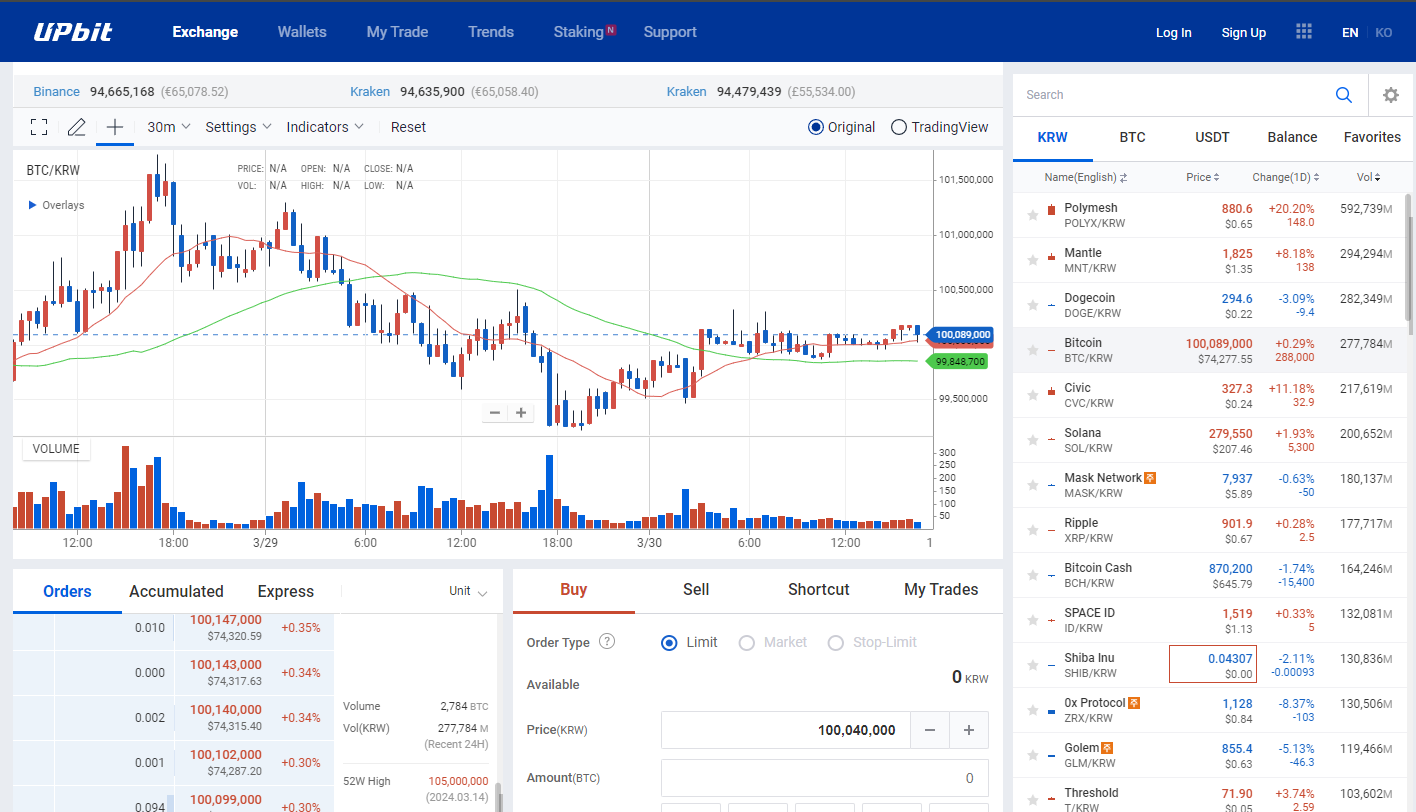Open the Wallets menu
The image size is (1416, 812).
pos(301,31)
